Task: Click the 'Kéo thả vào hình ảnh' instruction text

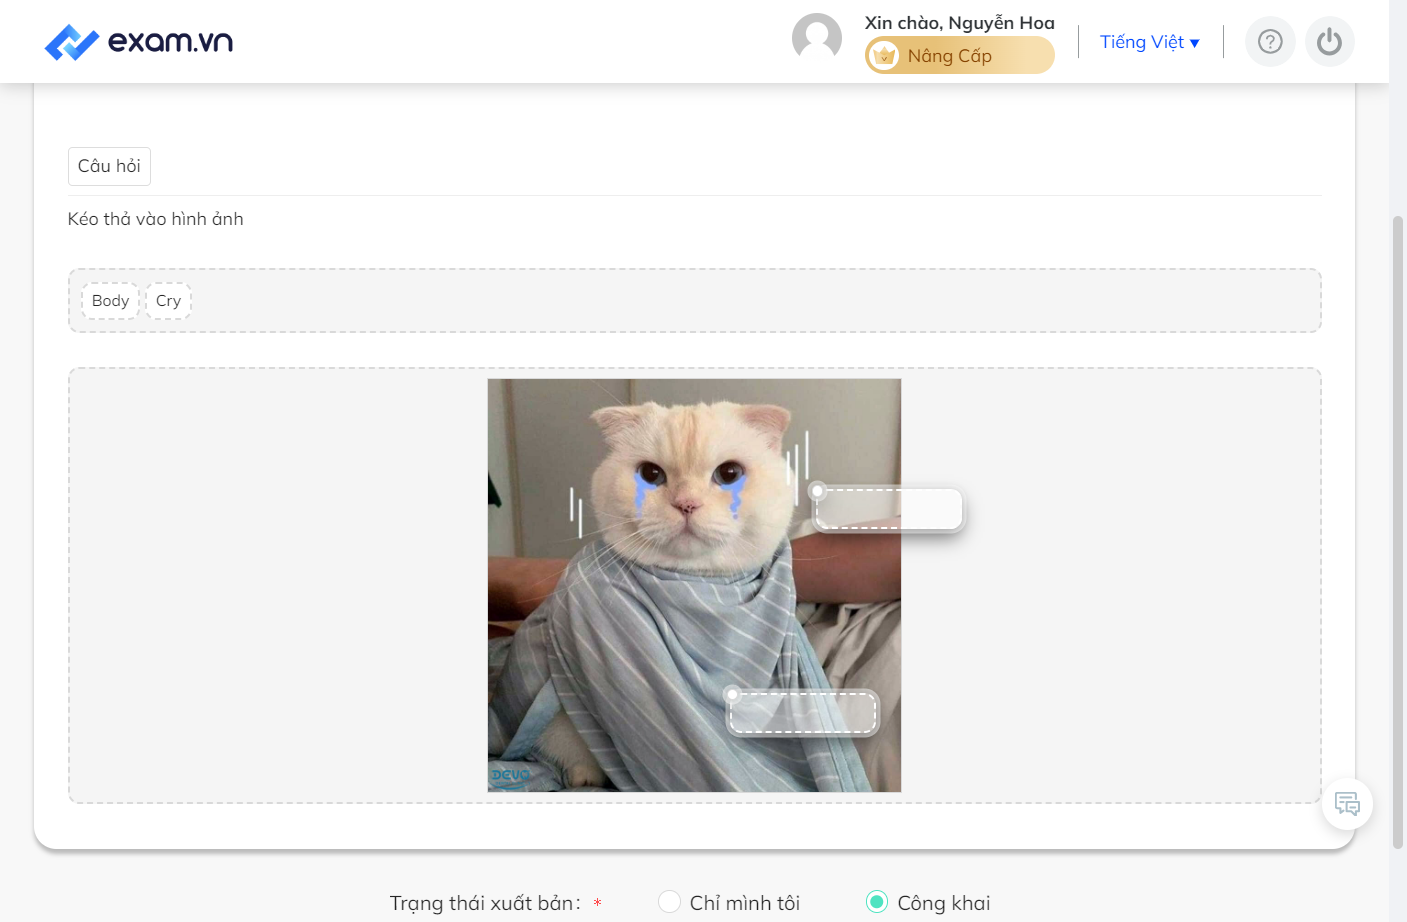Action: [156, 219]
